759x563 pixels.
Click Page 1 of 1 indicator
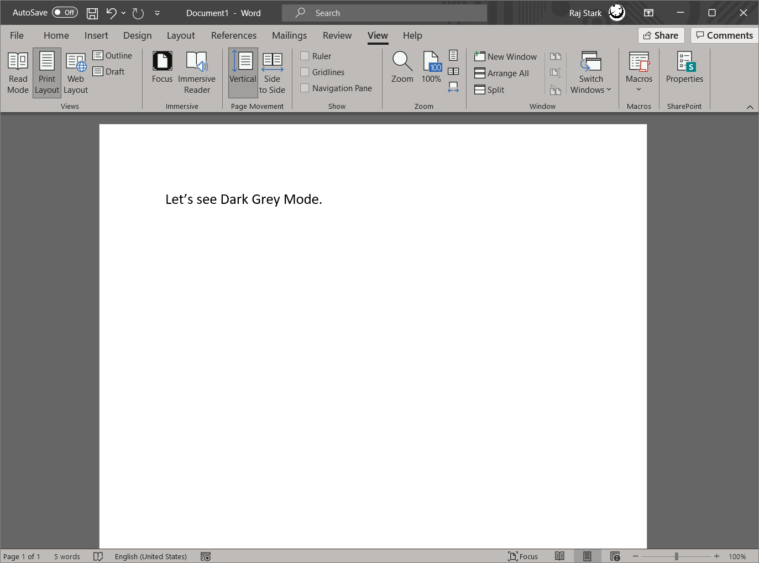22,557
